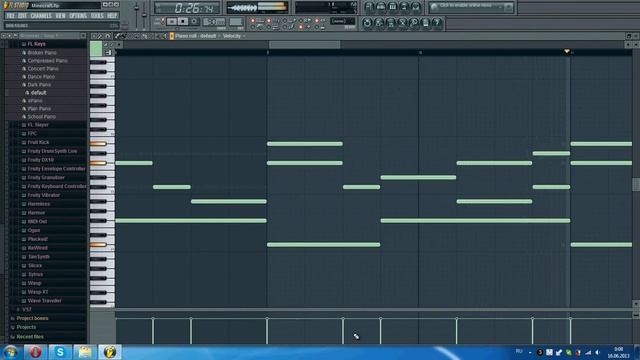
Task: Select the Concert Piano preset
Action: [43, 69]
